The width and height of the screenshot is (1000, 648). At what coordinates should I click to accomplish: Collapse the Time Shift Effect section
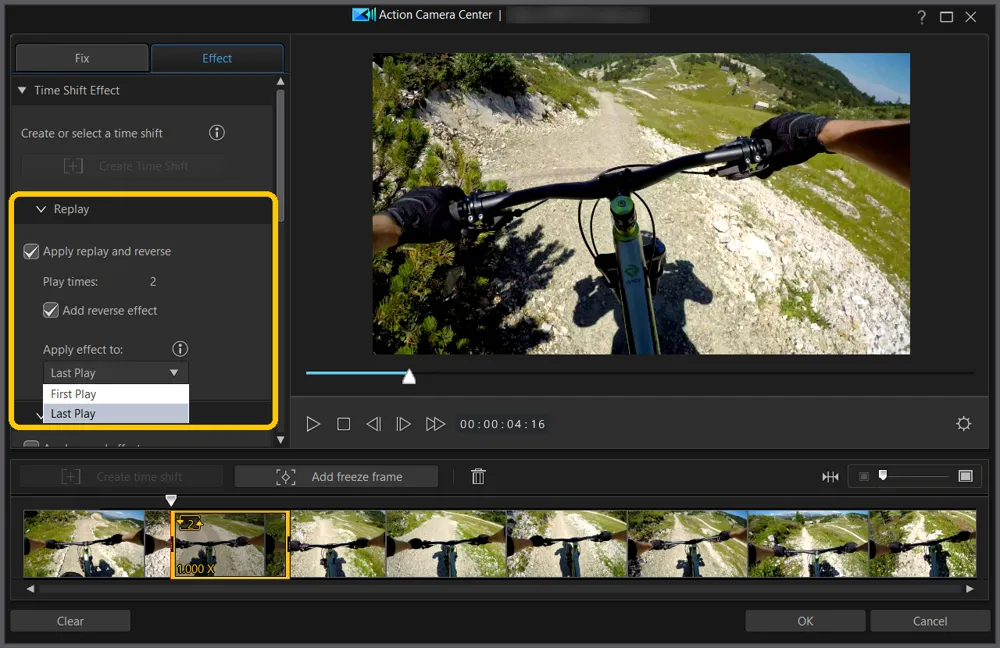tap(22, 91)
